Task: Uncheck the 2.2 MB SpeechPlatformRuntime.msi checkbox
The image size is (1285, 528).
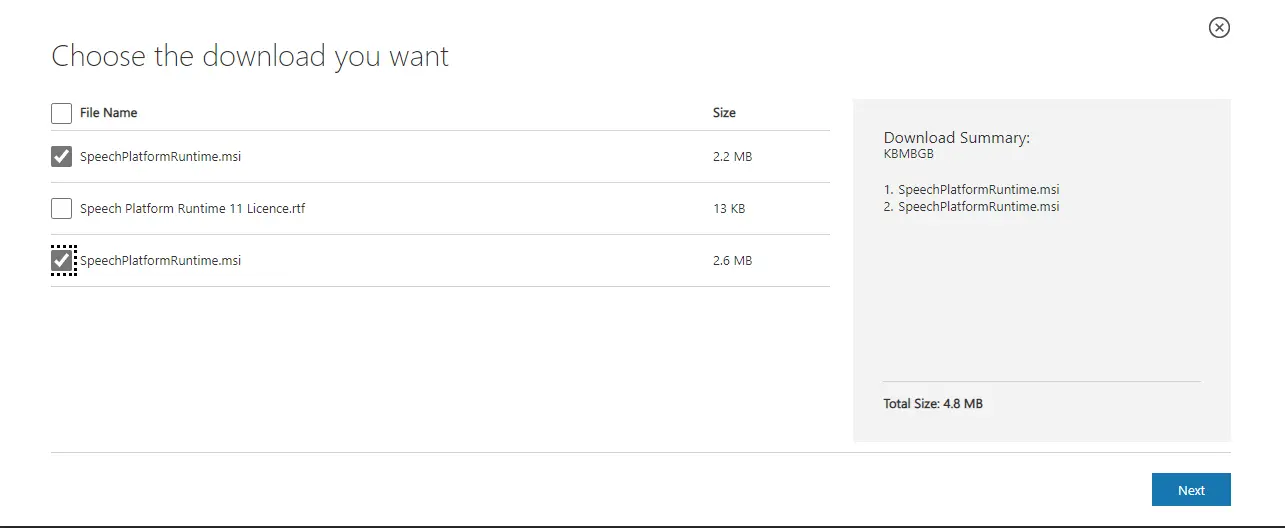Action: 61,157
